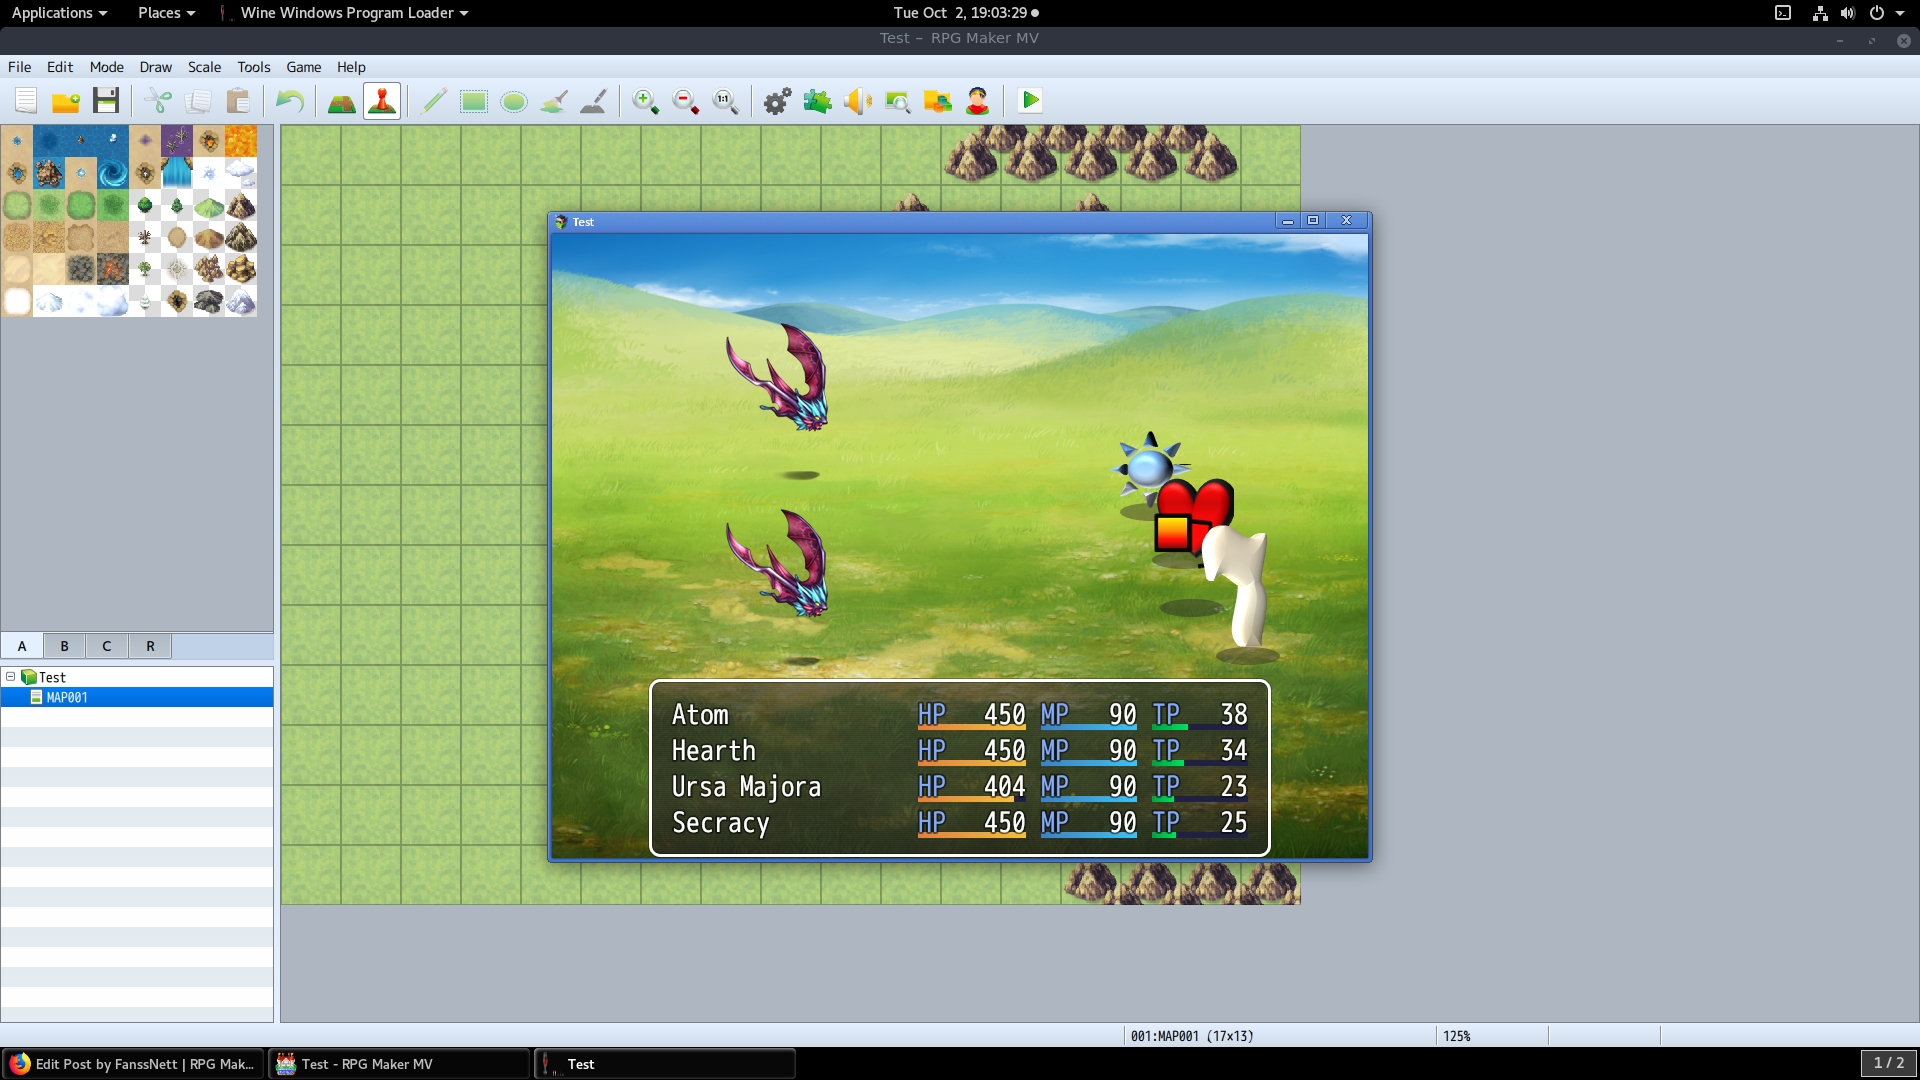
Task: Open the Draw menu
Action: pos(156,67)
